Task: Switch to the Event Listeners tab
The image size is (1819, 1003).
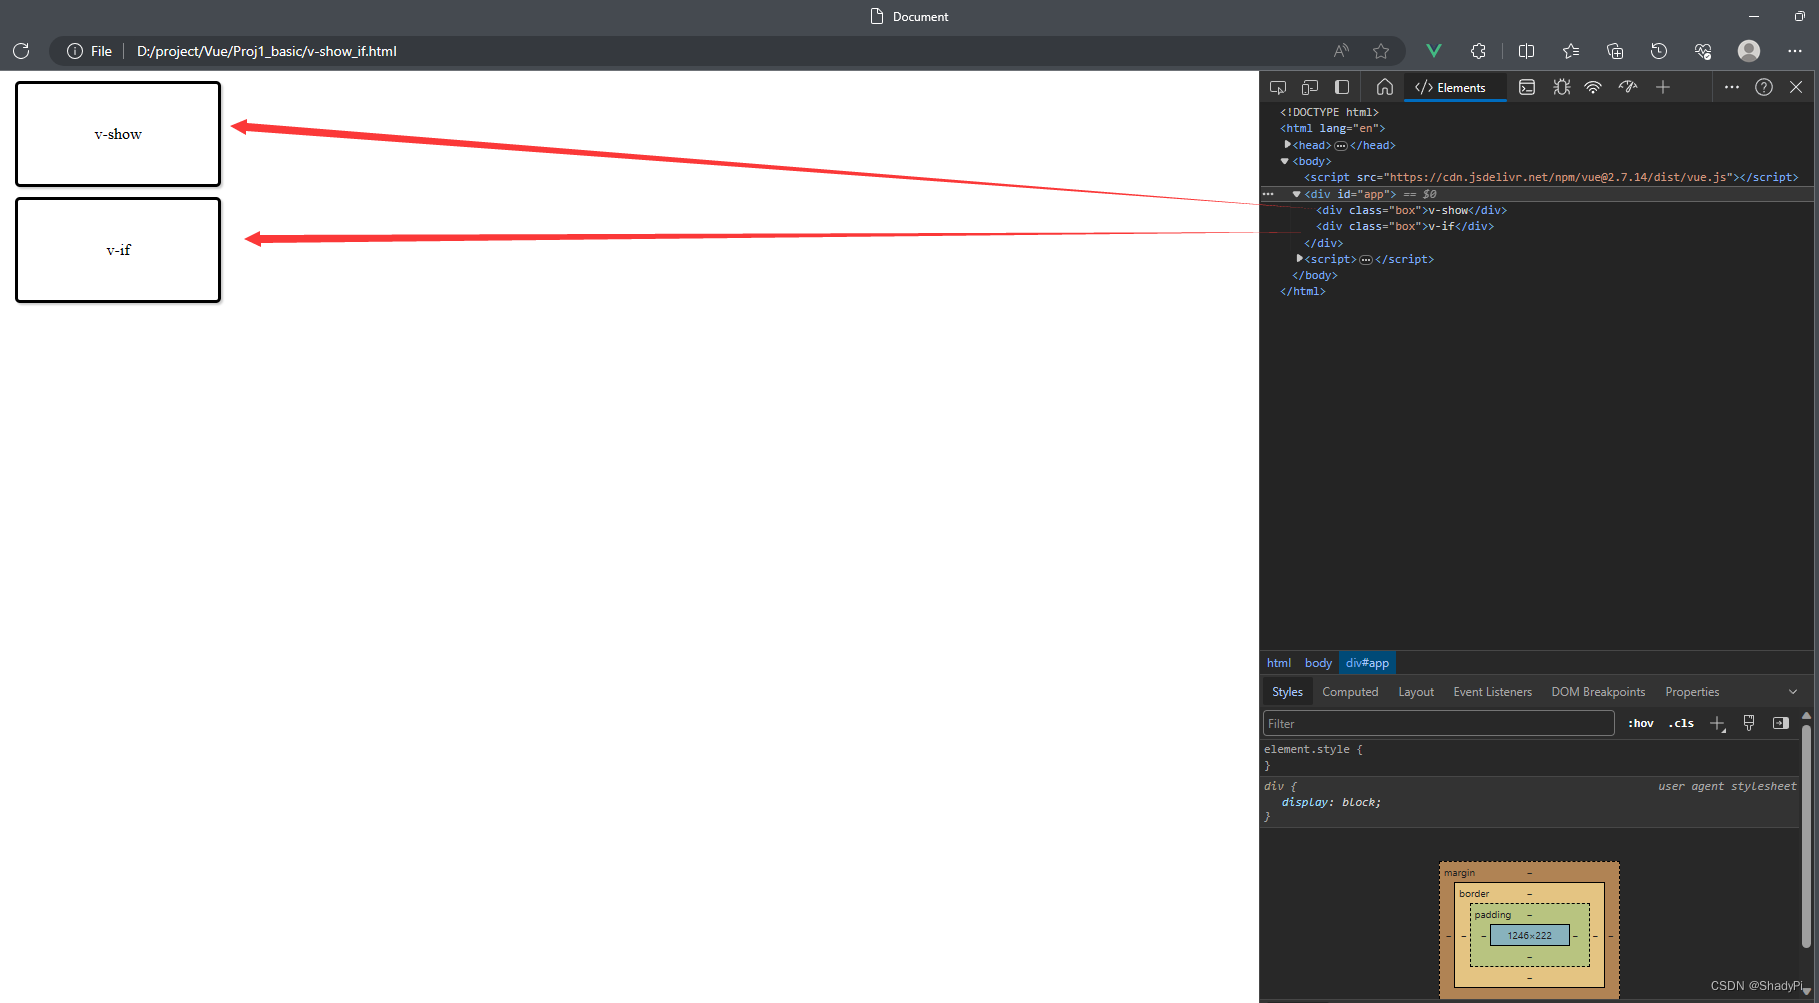Action: pyautogui.click(x=1492, y=692)
